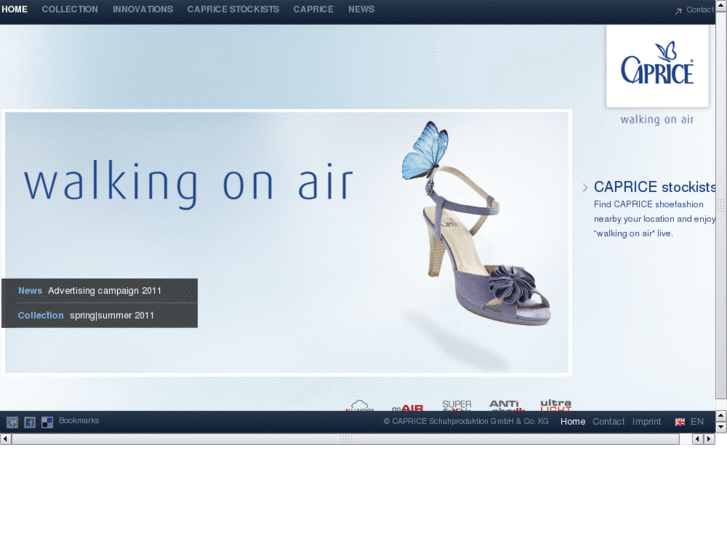Viewport: 727px width, 545px height.
Task: Open the SUPER flexible innovation logo
Action: pos(457,405)
